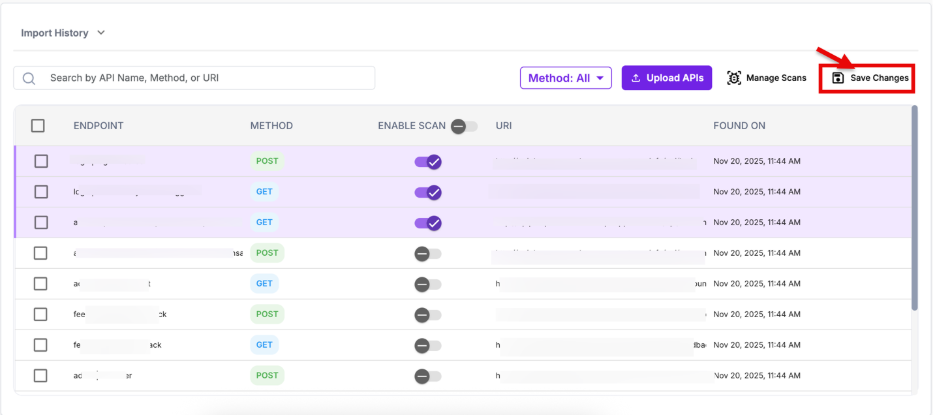Enable scan on POST row ending 'nsa'
Image resolution: width=936 pixels, height=415 pixels.
click(x=428, y=254)
